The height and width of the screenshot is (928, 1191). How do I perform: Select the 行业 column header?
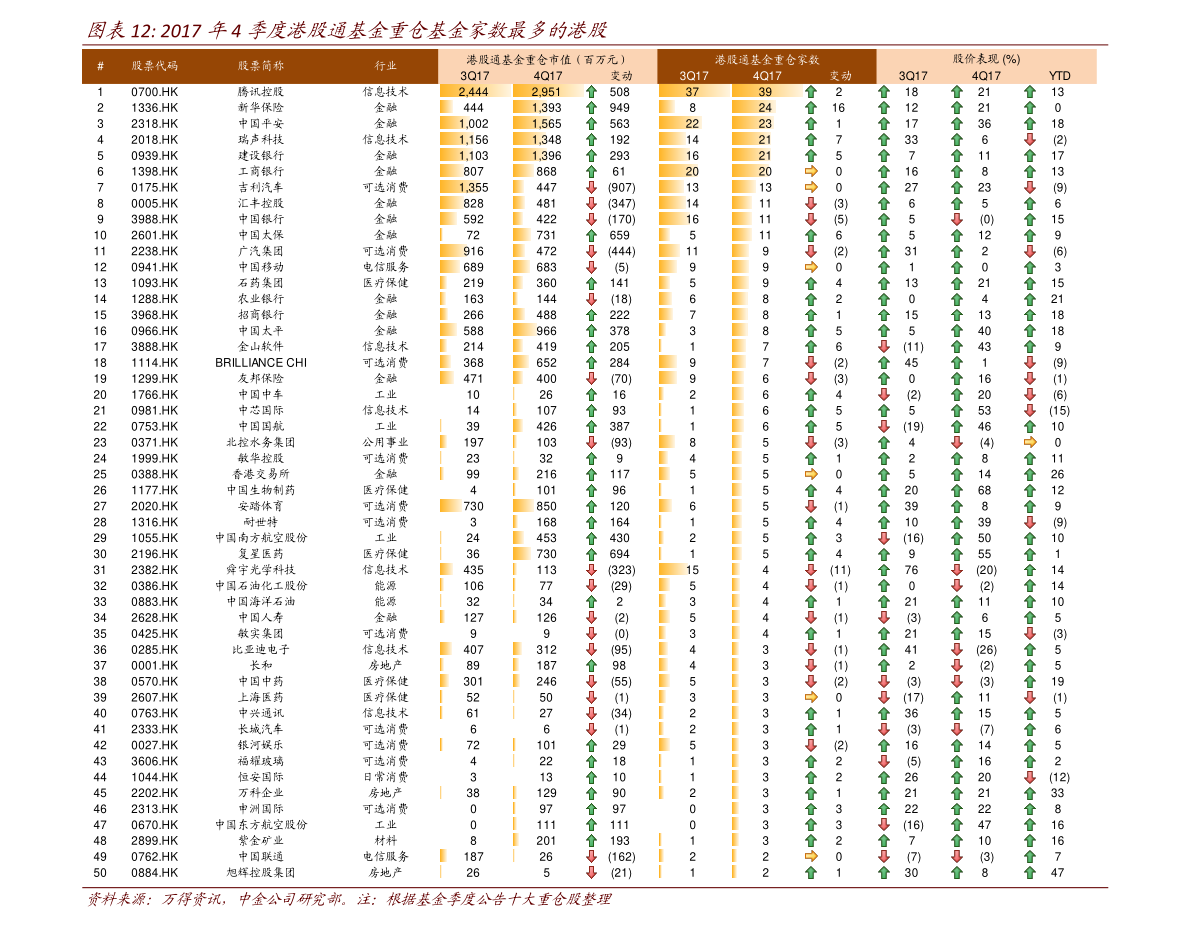click(x=386, y=66)
